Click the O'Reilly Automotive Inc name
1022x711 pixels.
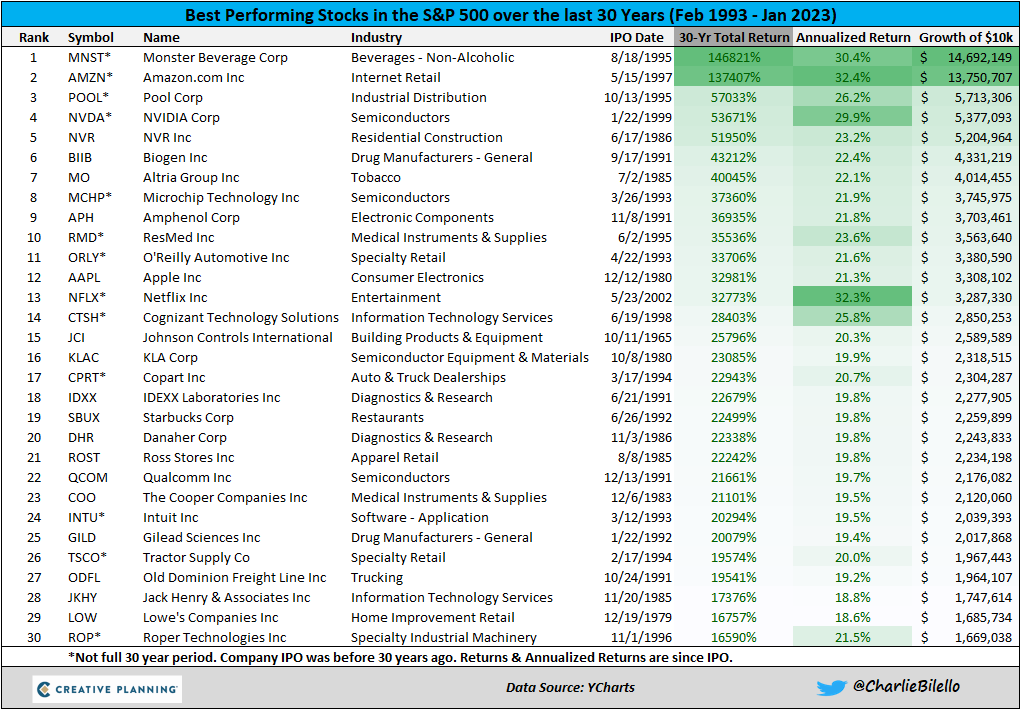pyautogui.click(x=216, y=257)
